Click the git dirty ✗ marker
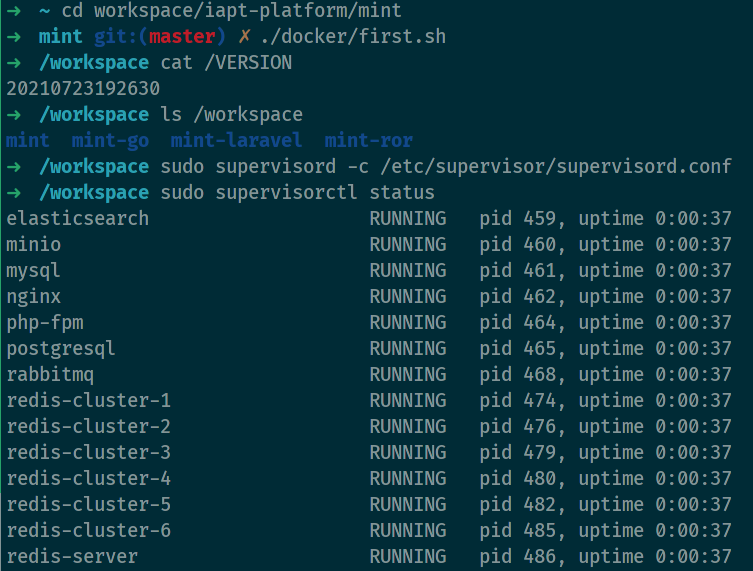The width and height of the screenshot is (753, 571). tap(243, 37)
